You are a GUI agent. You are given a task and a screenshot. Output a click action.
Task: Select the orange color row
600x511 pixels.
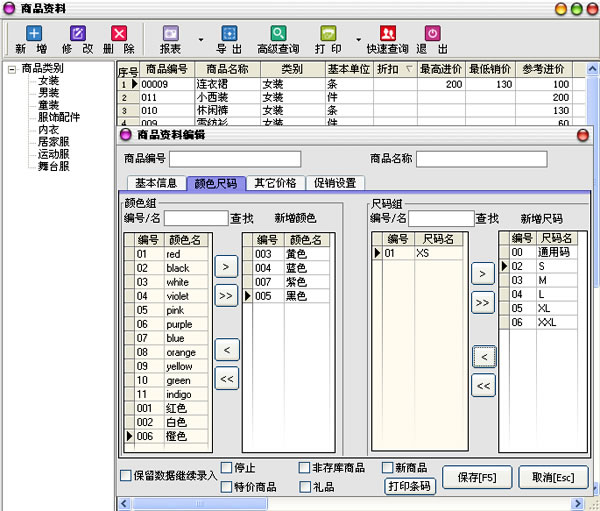click(x=180, y=352)
